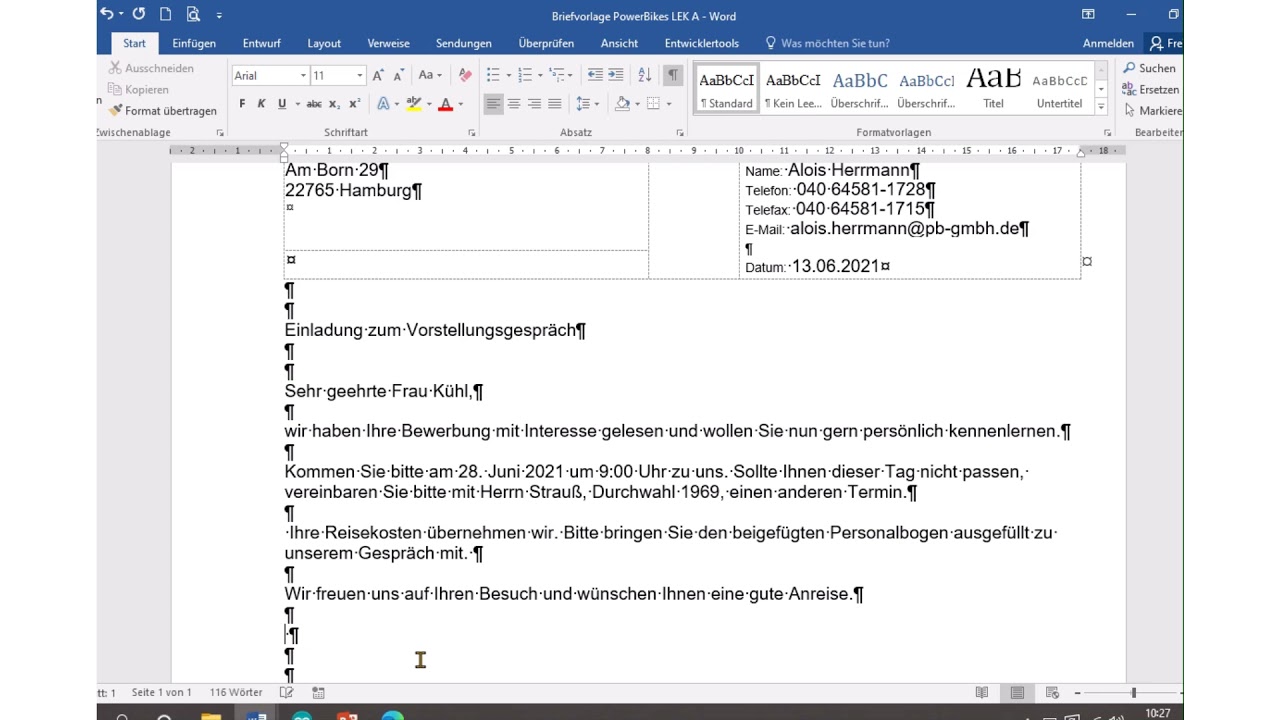This screenshot has height=720, width=1280.
Task: Open the Einfügen tab
Action: pos(194,43)
